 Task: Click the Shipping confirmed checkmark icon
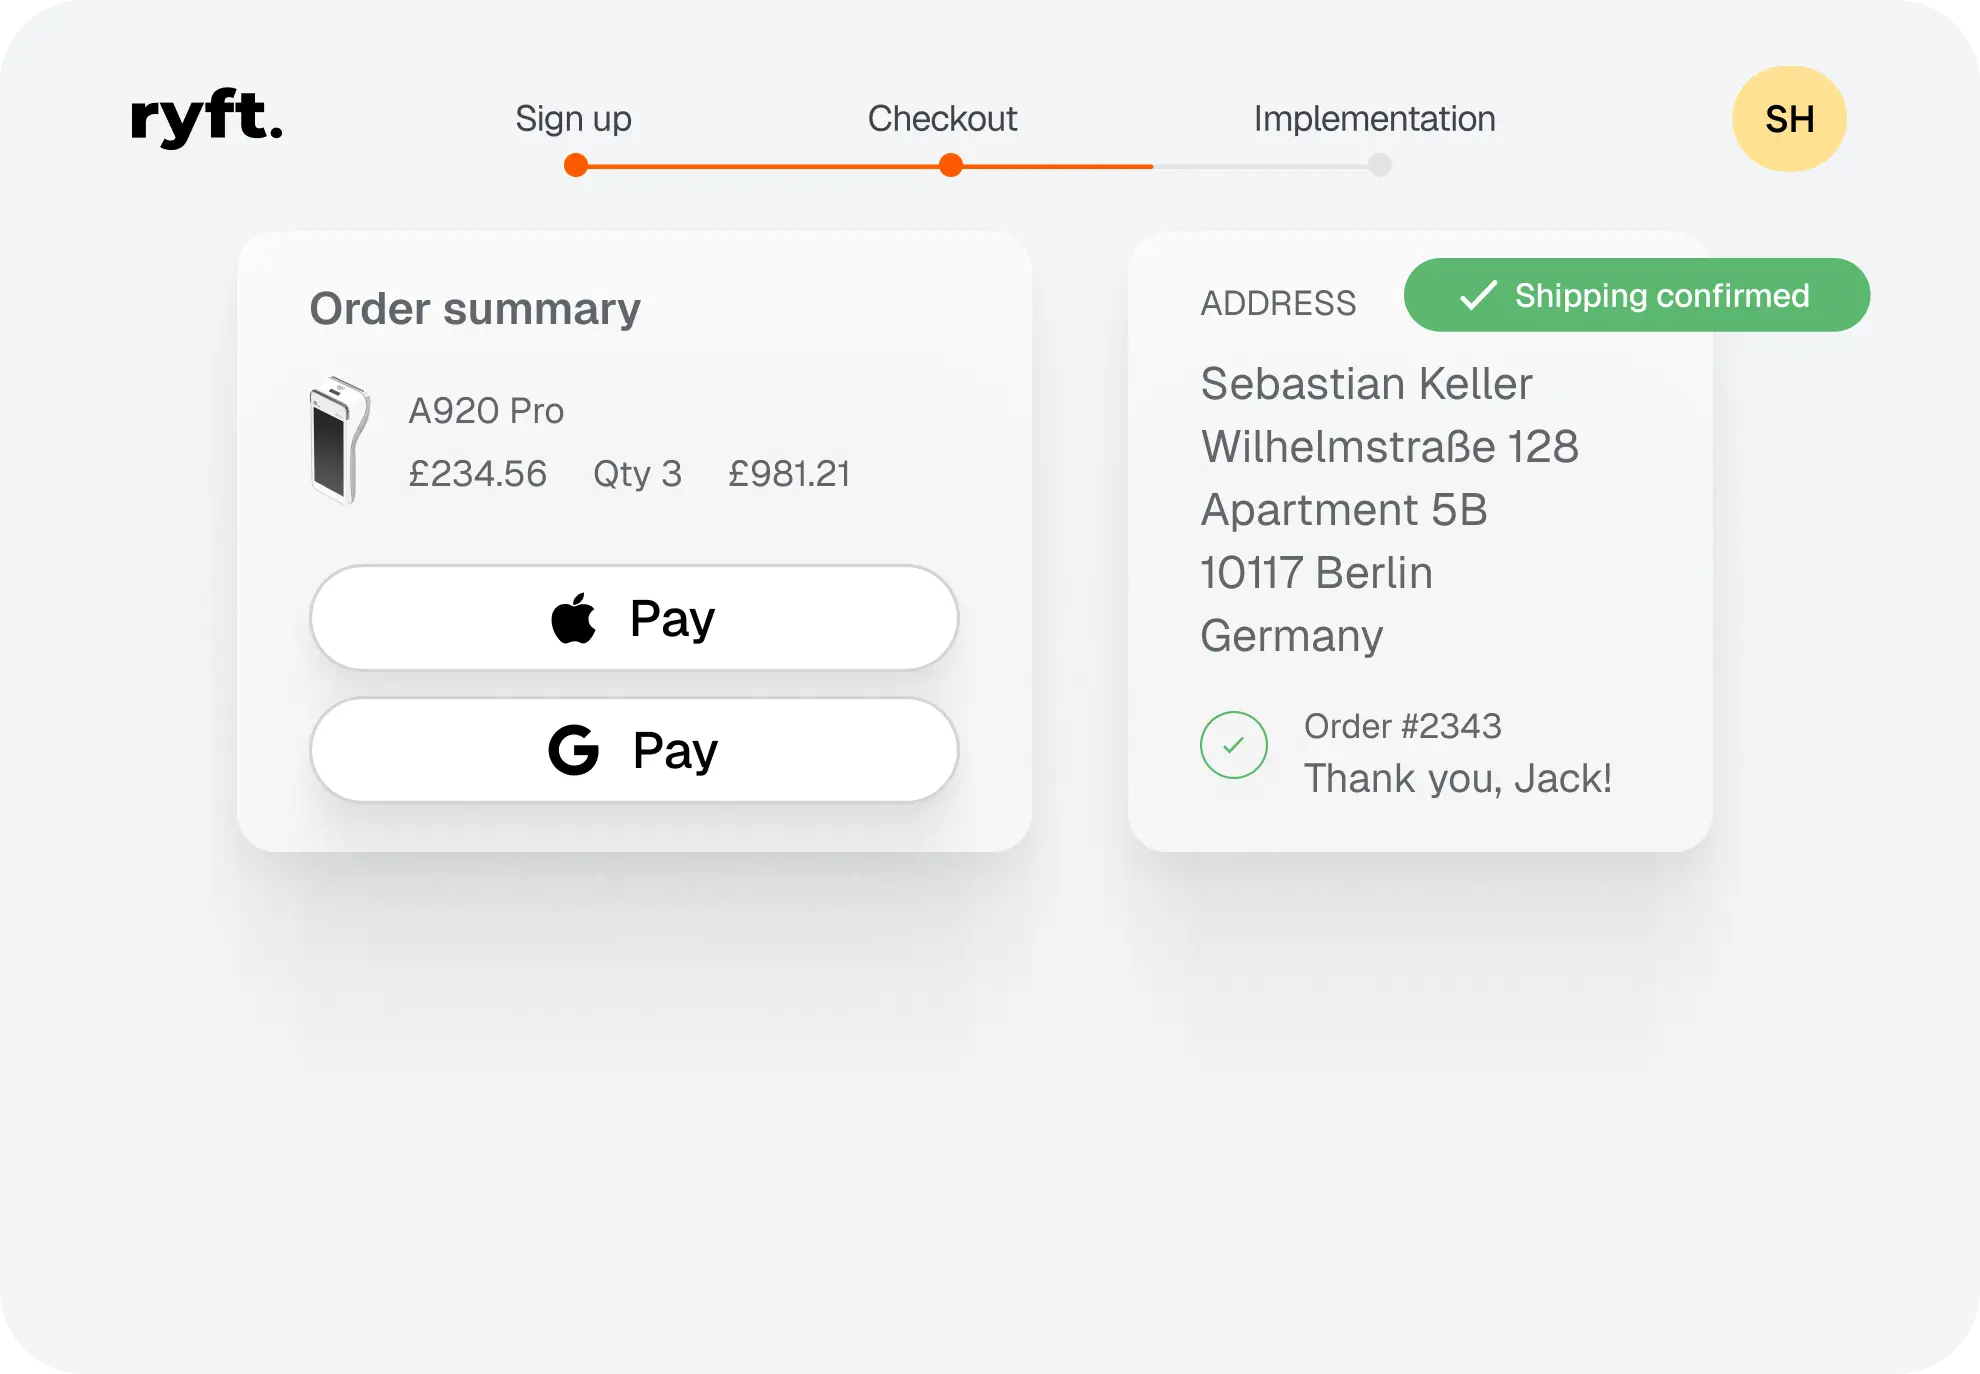coord(1478,296)
